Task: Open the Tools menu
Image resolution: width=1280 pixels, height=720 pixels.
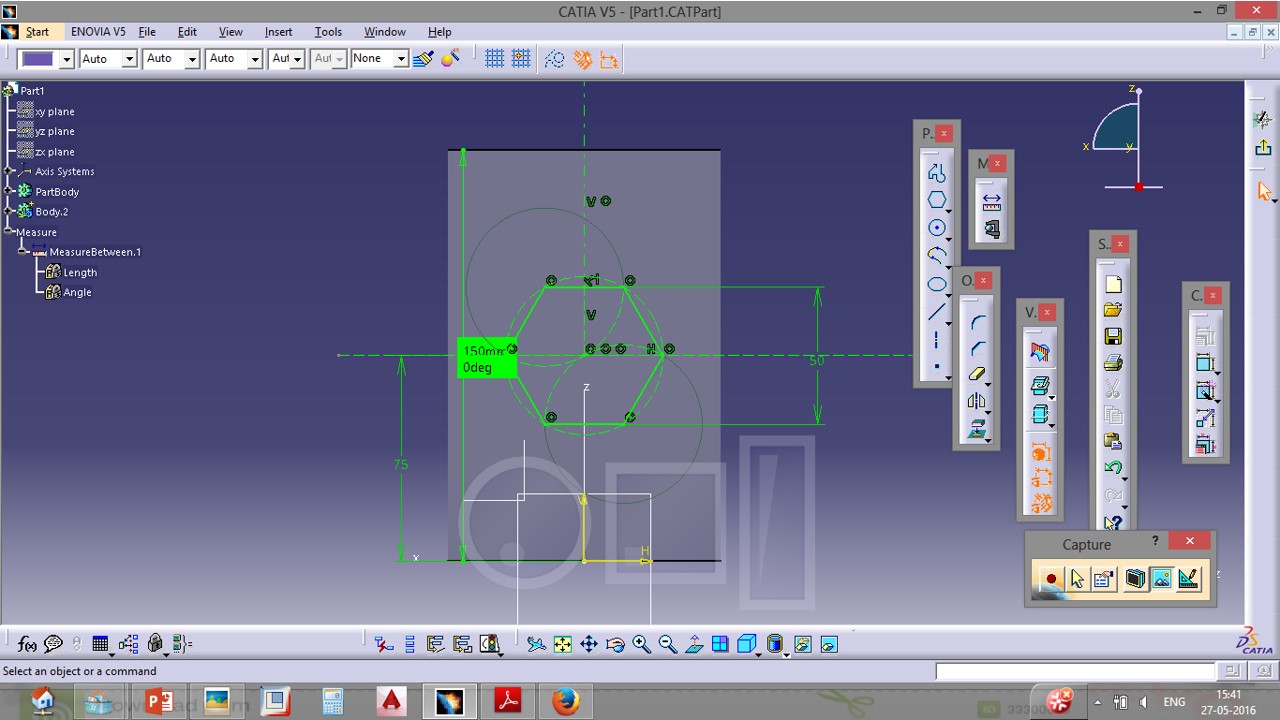Action: [x=328, y=32]
